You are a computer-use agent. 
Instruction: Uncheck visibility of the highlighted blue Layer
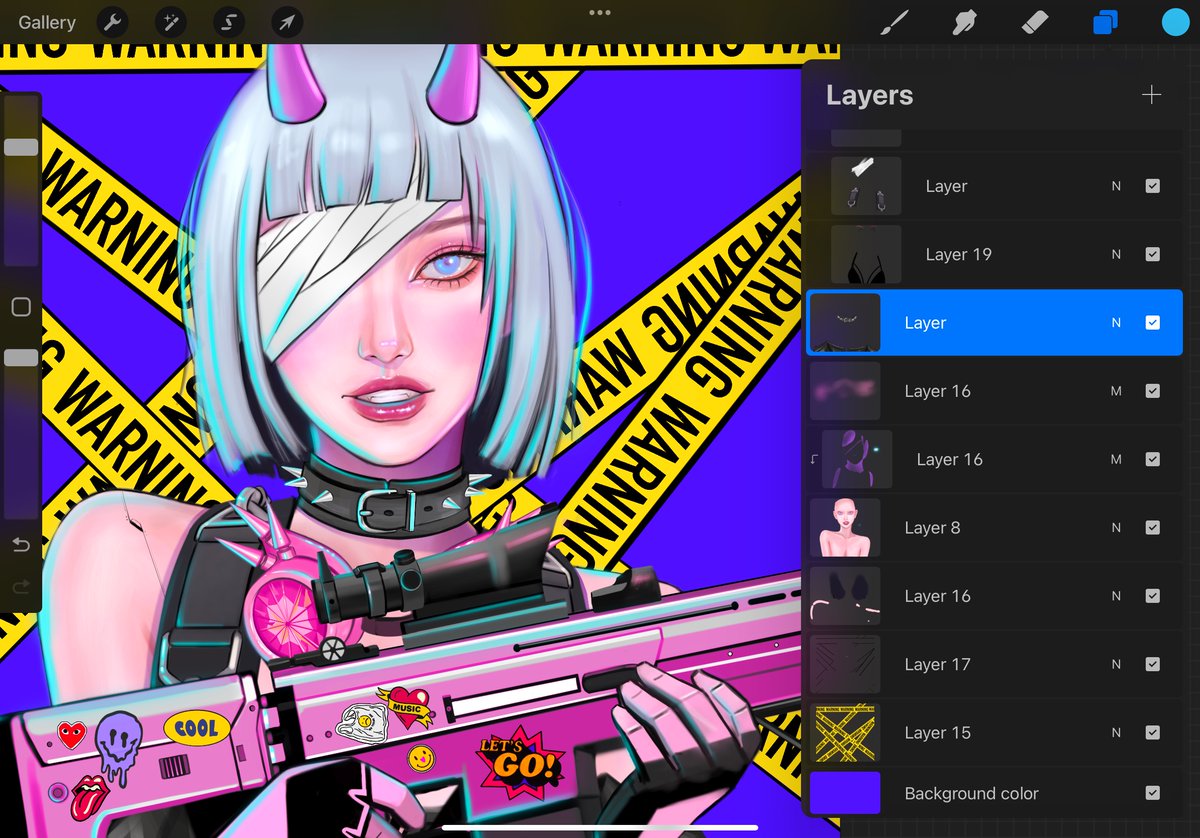1153,323
